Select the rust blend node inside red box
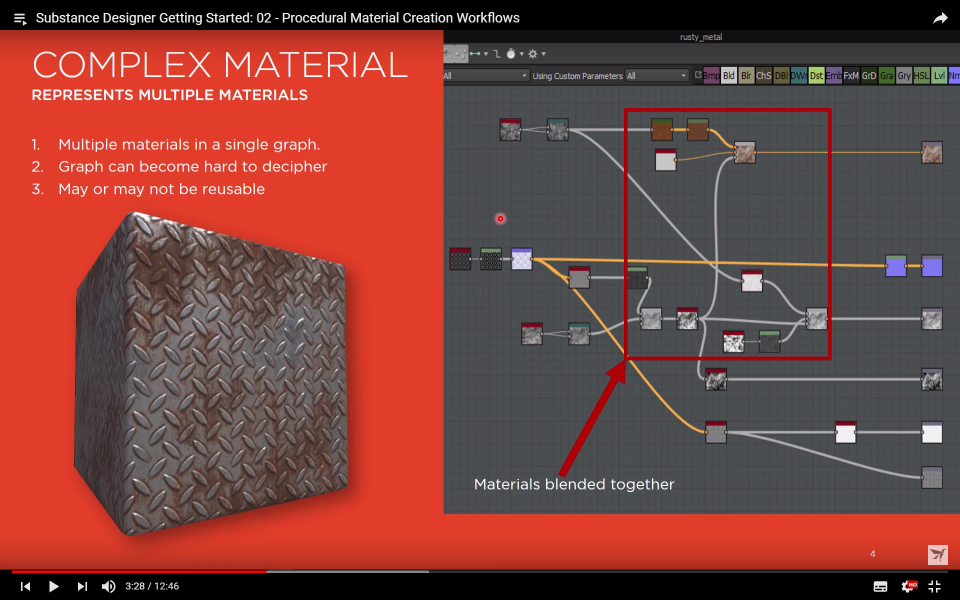The height and width of the screenshot is (600, 960). [x=744, y=152]
